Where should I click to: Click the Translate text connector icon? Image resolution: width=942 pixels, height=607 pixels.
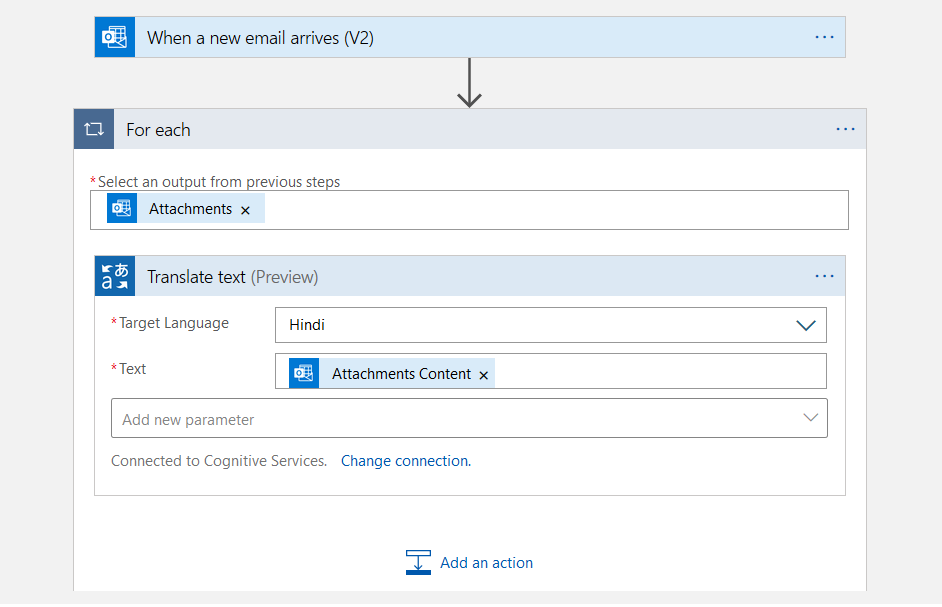(x=115, y=276)
